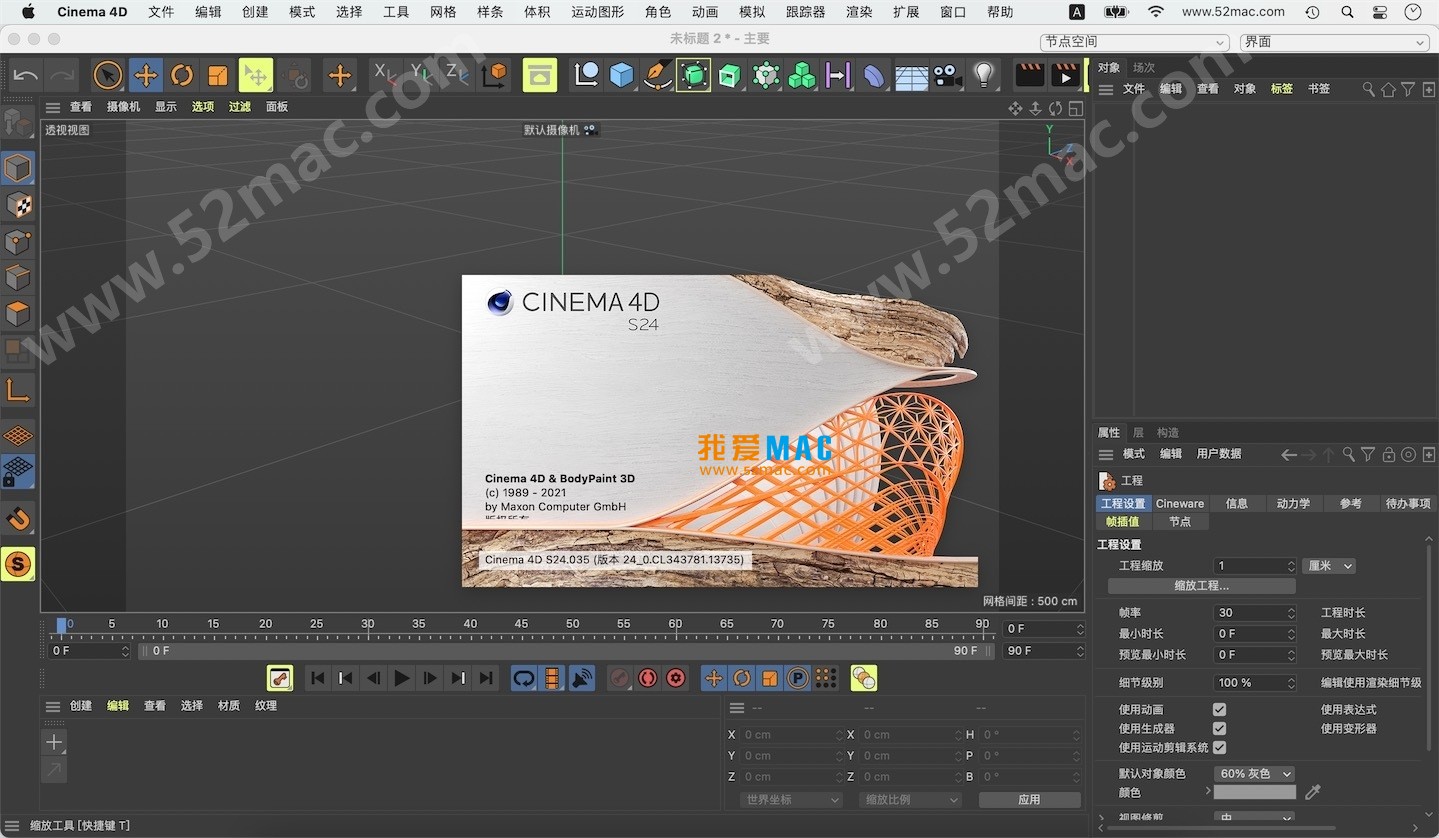
Task: Open the 节点空间 dropdown
Action: click(1134, 42)
